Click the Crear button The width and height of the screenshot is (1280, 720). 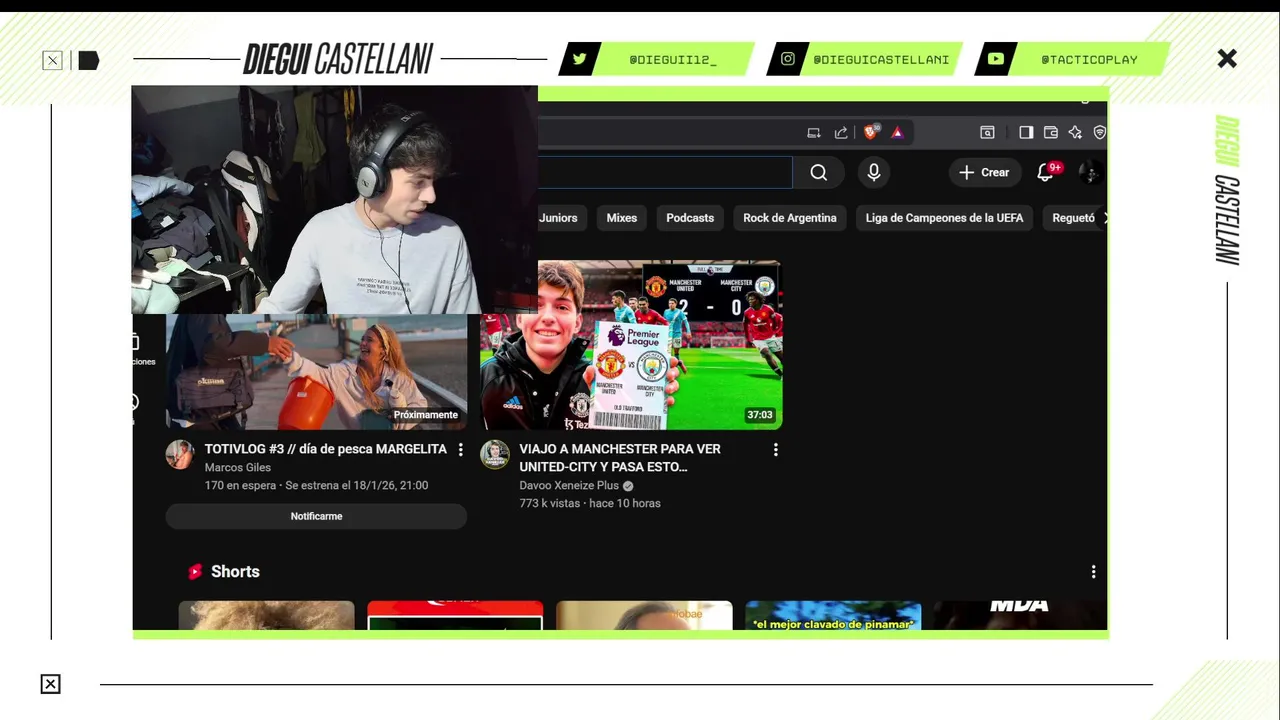point(985,172)
